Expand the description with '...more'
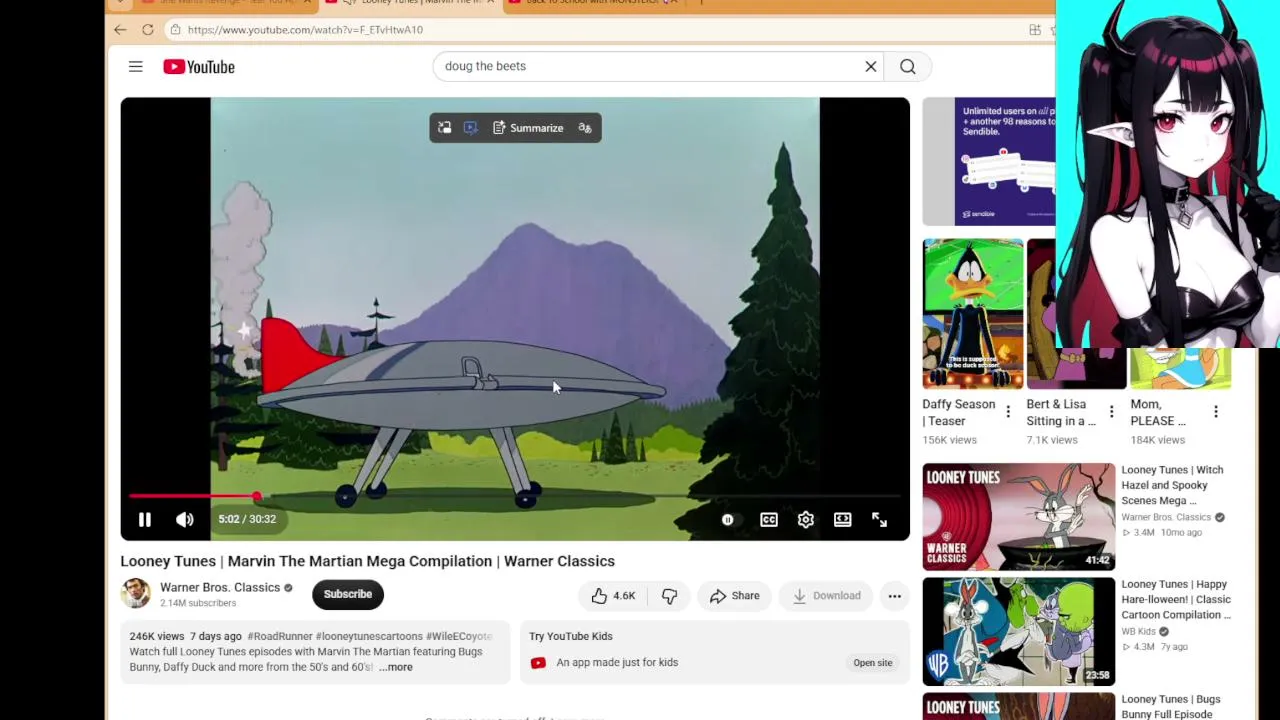The height and width of the screenshot is (720, 1280). [x=396, y=667]
